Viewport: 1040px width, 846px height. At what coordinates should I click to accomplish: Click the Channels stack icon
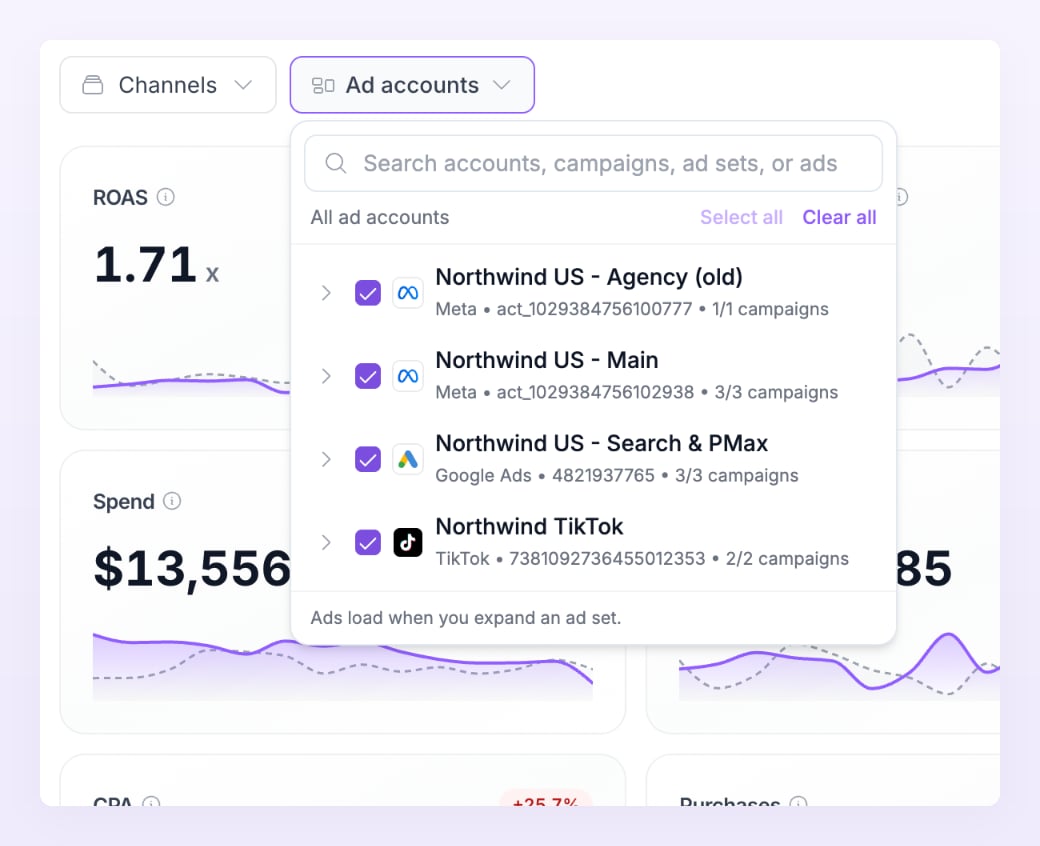(93, 85)
